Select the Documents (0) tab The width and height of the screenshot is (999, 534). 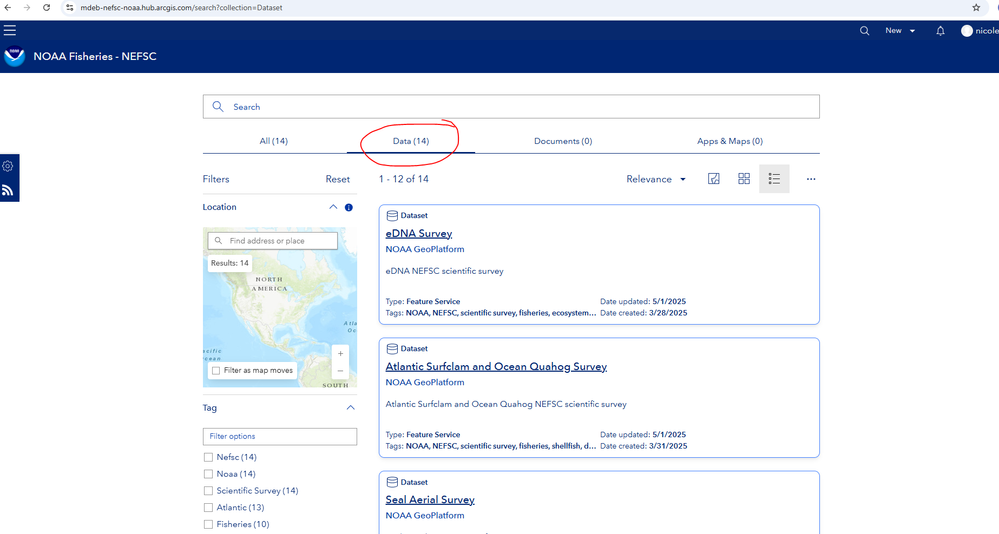point(563,141)
